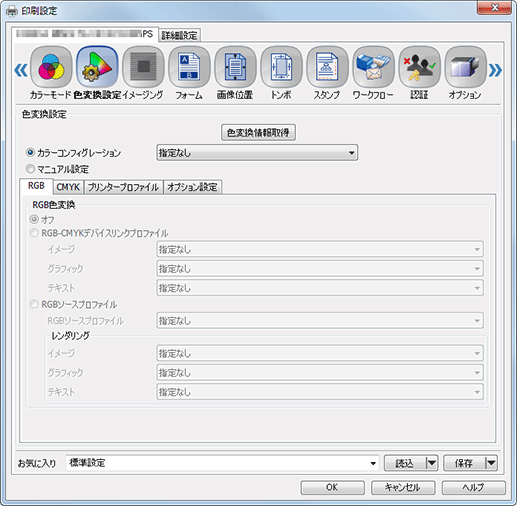The width and height of the screenshot is (517, 506).
Task: Open the イメージング icon
Action: click(x=143, y=67)
